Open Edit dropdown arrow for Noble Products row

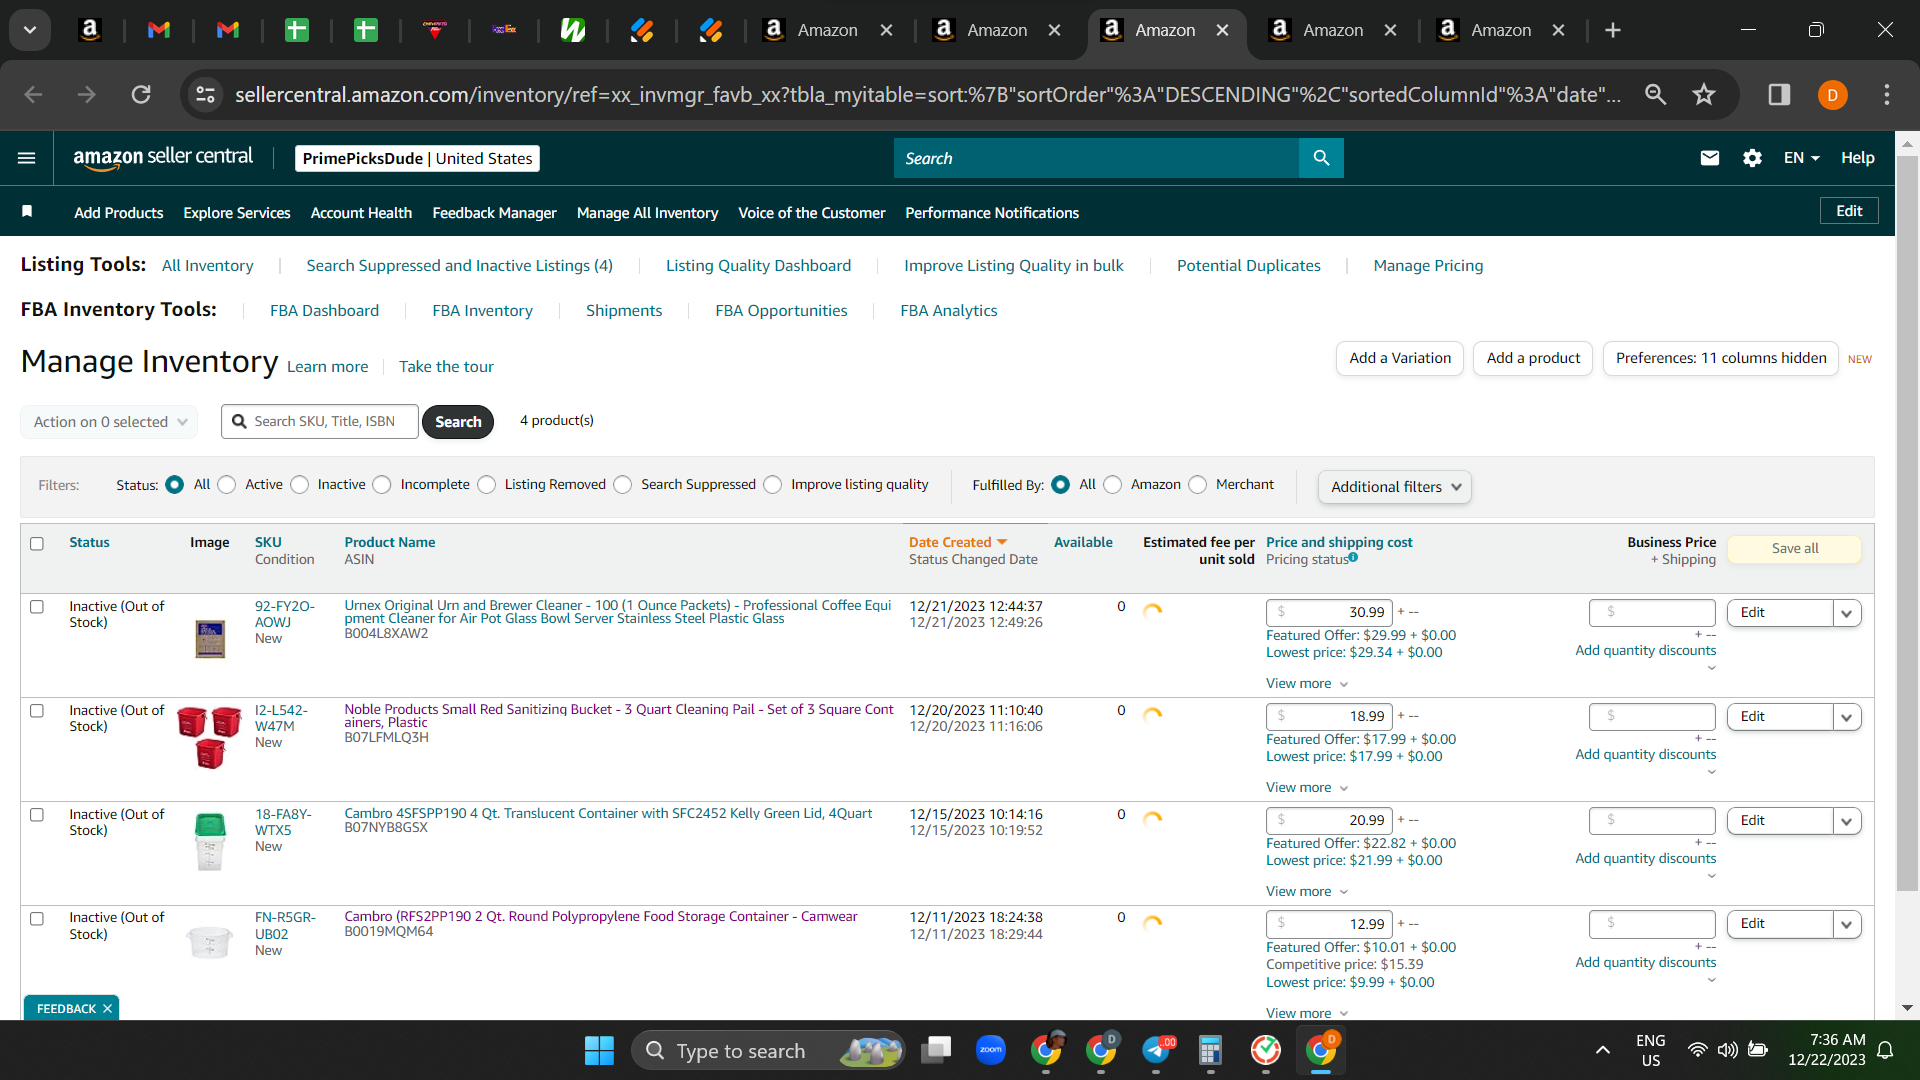(1847, 717)
